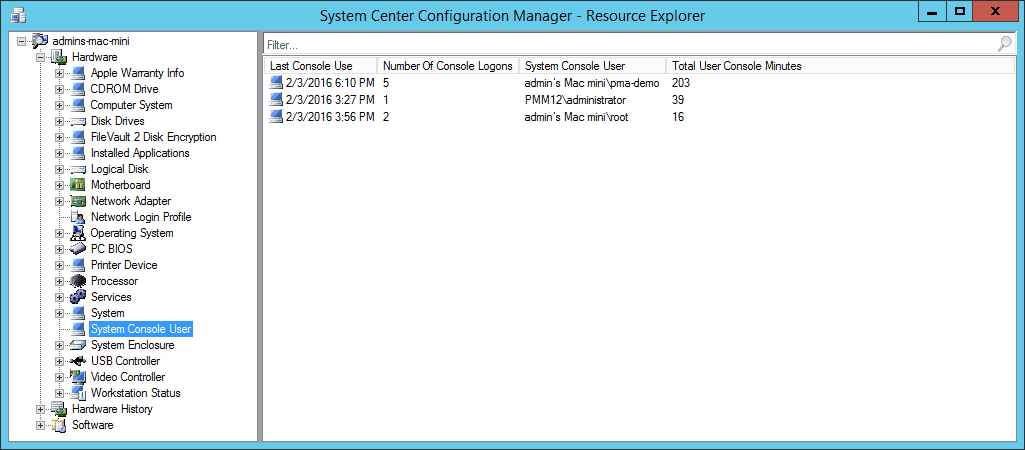Collapse the Hardware node

coord(41,58)
